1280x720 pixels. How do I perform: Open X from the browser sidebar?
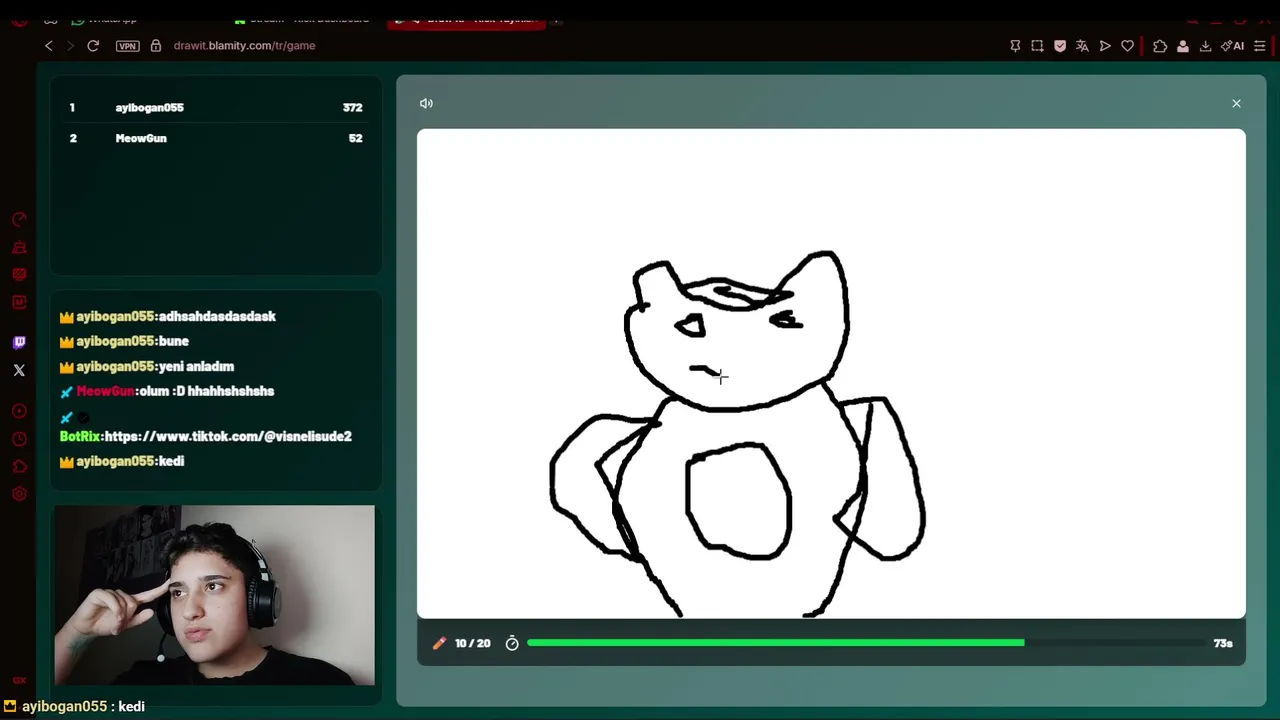pyautogui.click(x=19, y=370)
